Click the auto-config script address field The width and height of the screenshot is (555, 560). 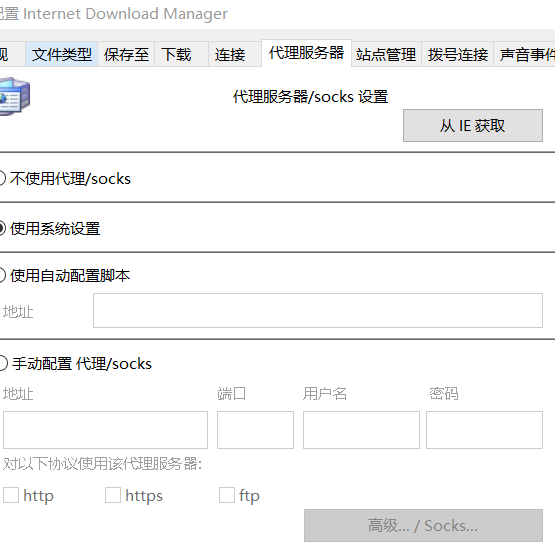point(318,310)
